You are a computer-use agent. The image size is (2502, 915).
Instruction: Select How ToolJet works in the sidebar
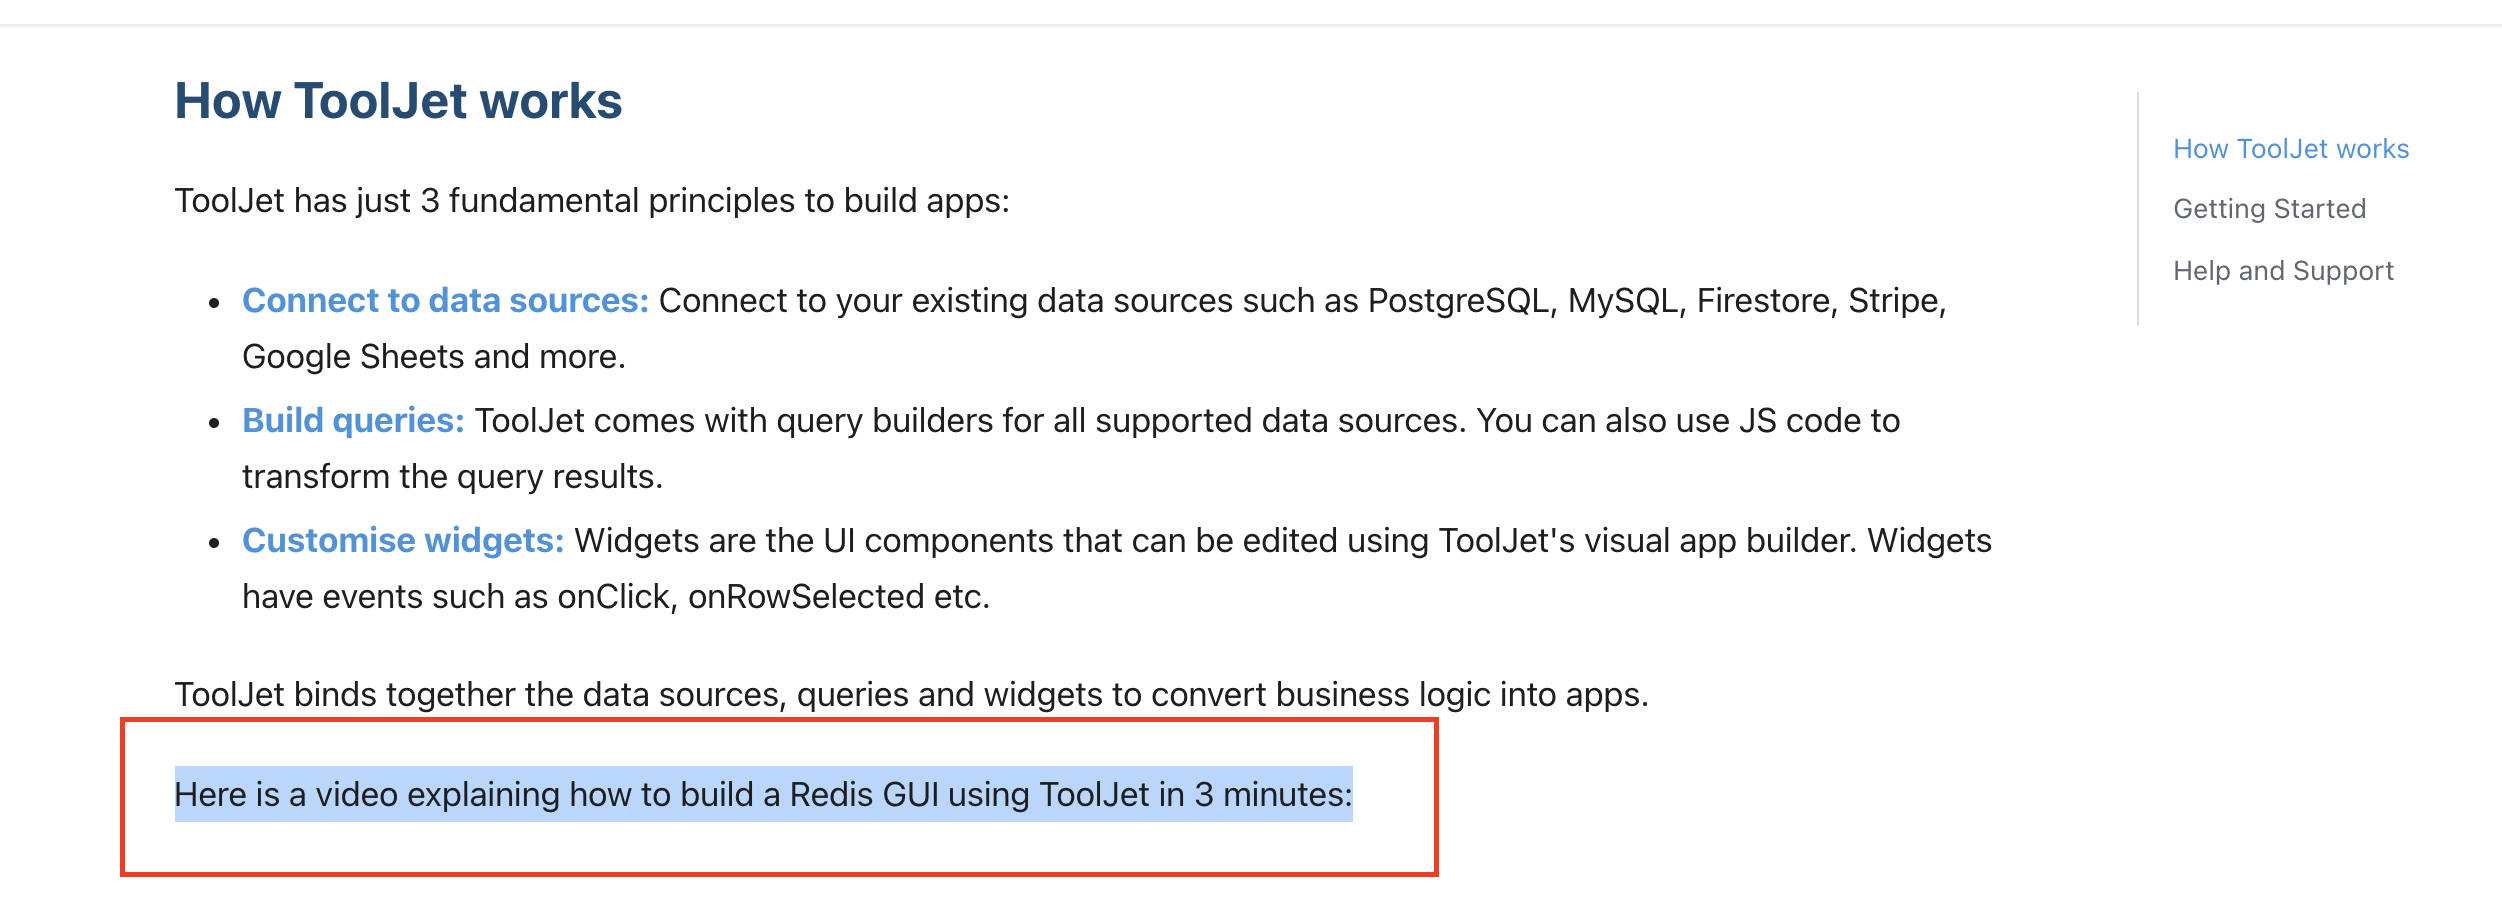[x=2290, y=148]
